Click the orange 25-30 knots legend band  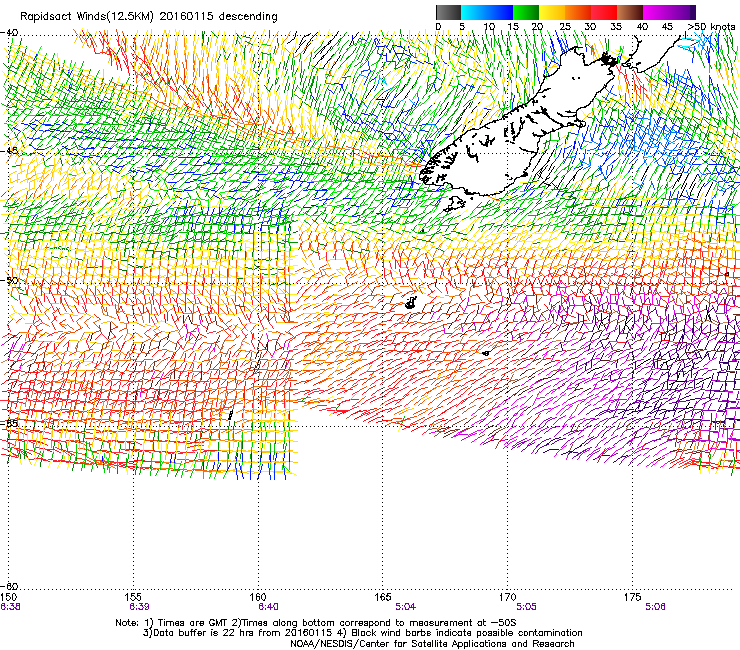578,12
